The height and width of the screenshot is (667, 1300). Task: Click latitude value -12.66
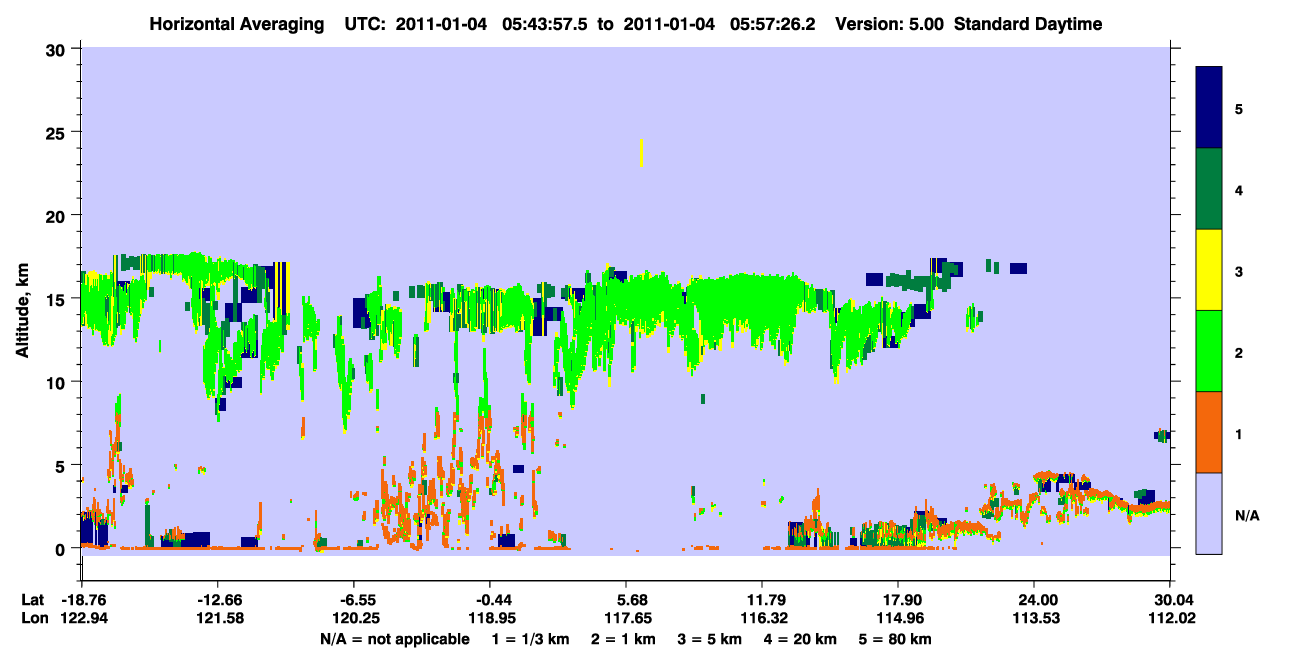coord(217,600)
